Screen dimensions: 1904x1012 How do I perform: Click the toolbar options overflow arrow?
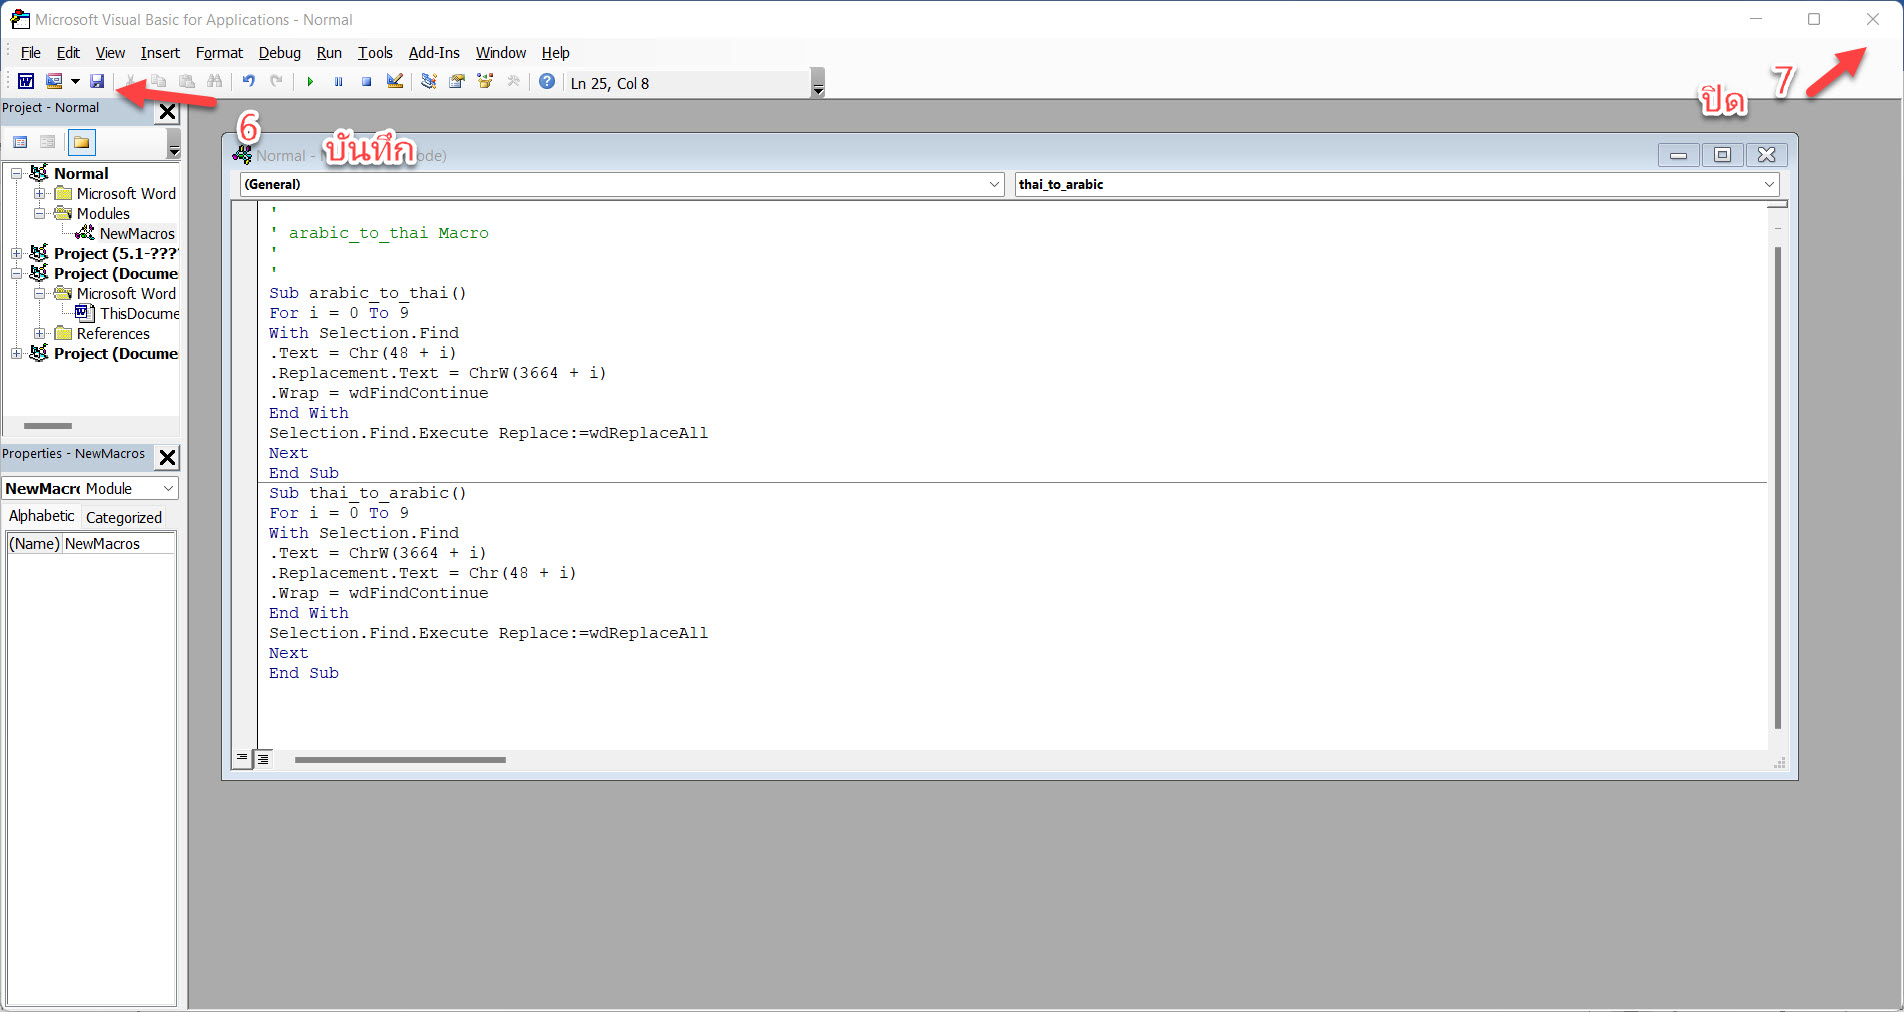818,83
